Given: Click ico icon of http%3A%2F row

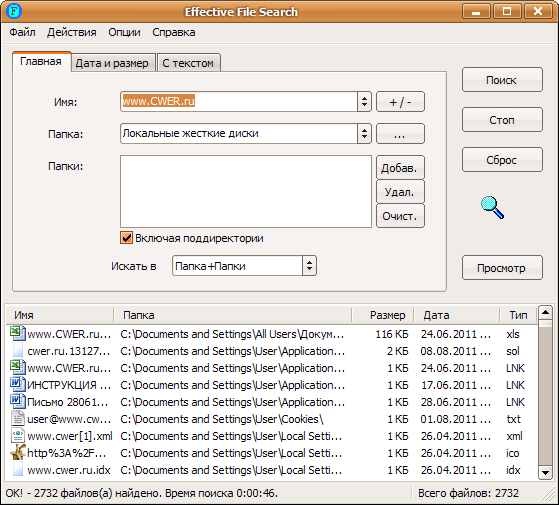Looking at the screenshot, I should (x=17, y=452).
